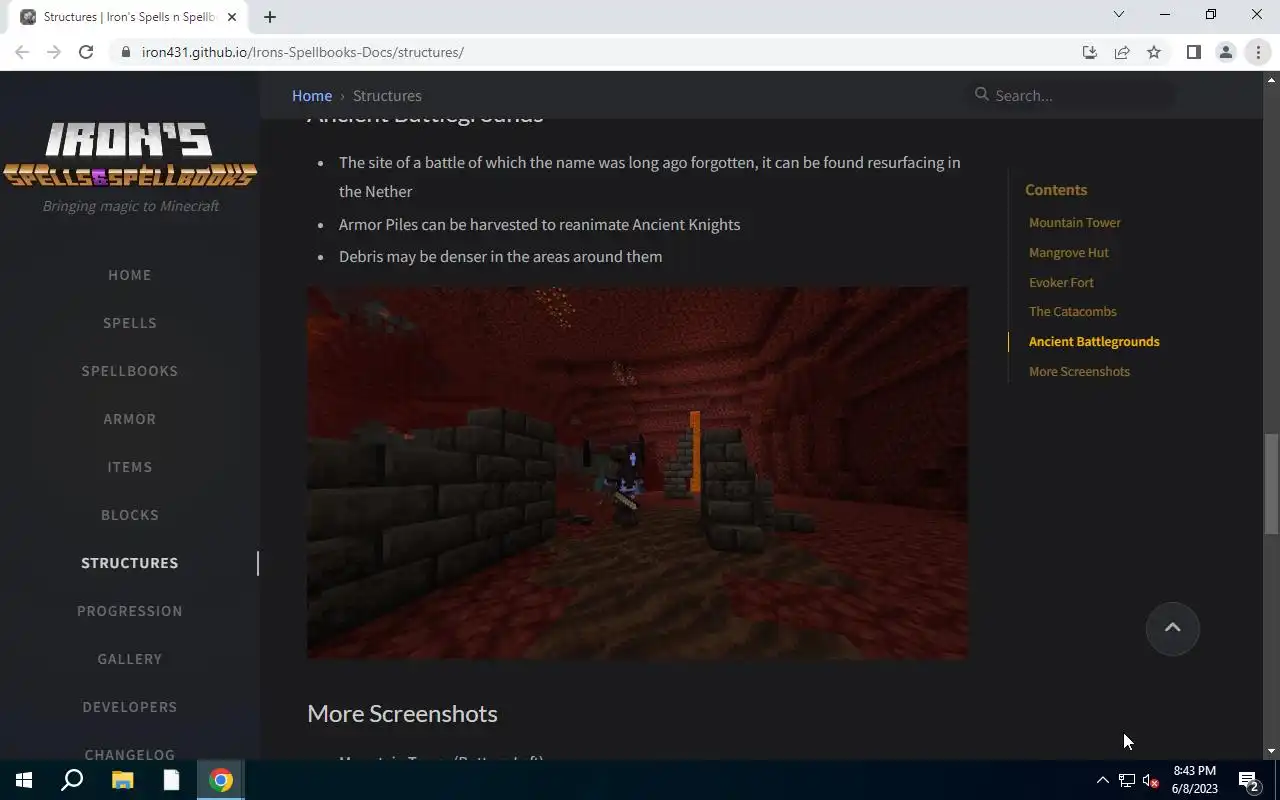This screenshot has width=1280, height=800.
Task: Select STRUCTURES in sidebar
Action: [130, 563]
